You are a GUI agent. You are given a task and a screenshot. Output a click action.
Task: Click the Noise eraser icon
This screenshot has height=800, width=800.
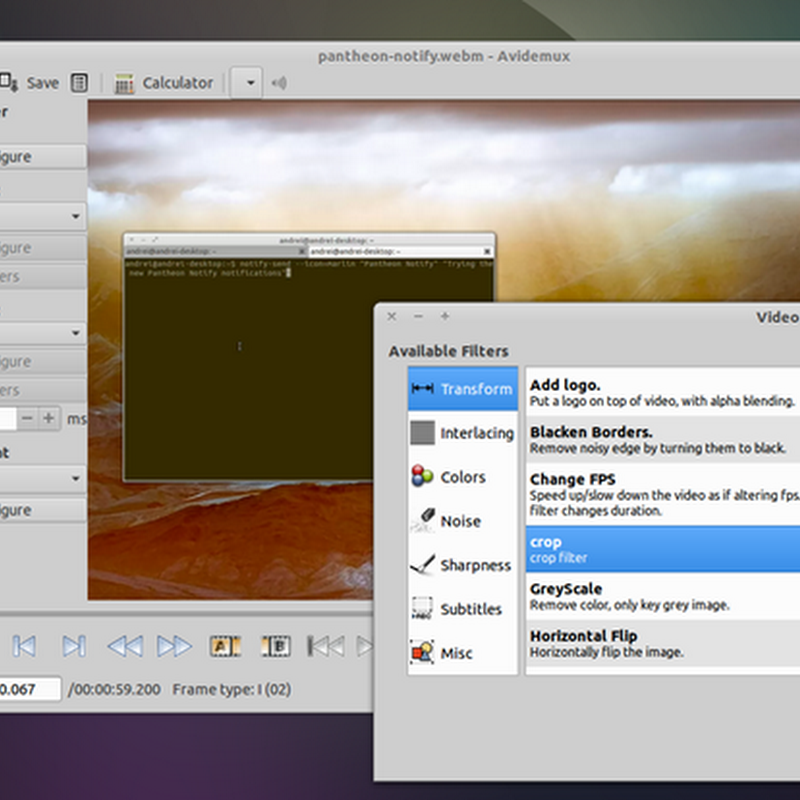pyautogui.click(x=422, y=520)
